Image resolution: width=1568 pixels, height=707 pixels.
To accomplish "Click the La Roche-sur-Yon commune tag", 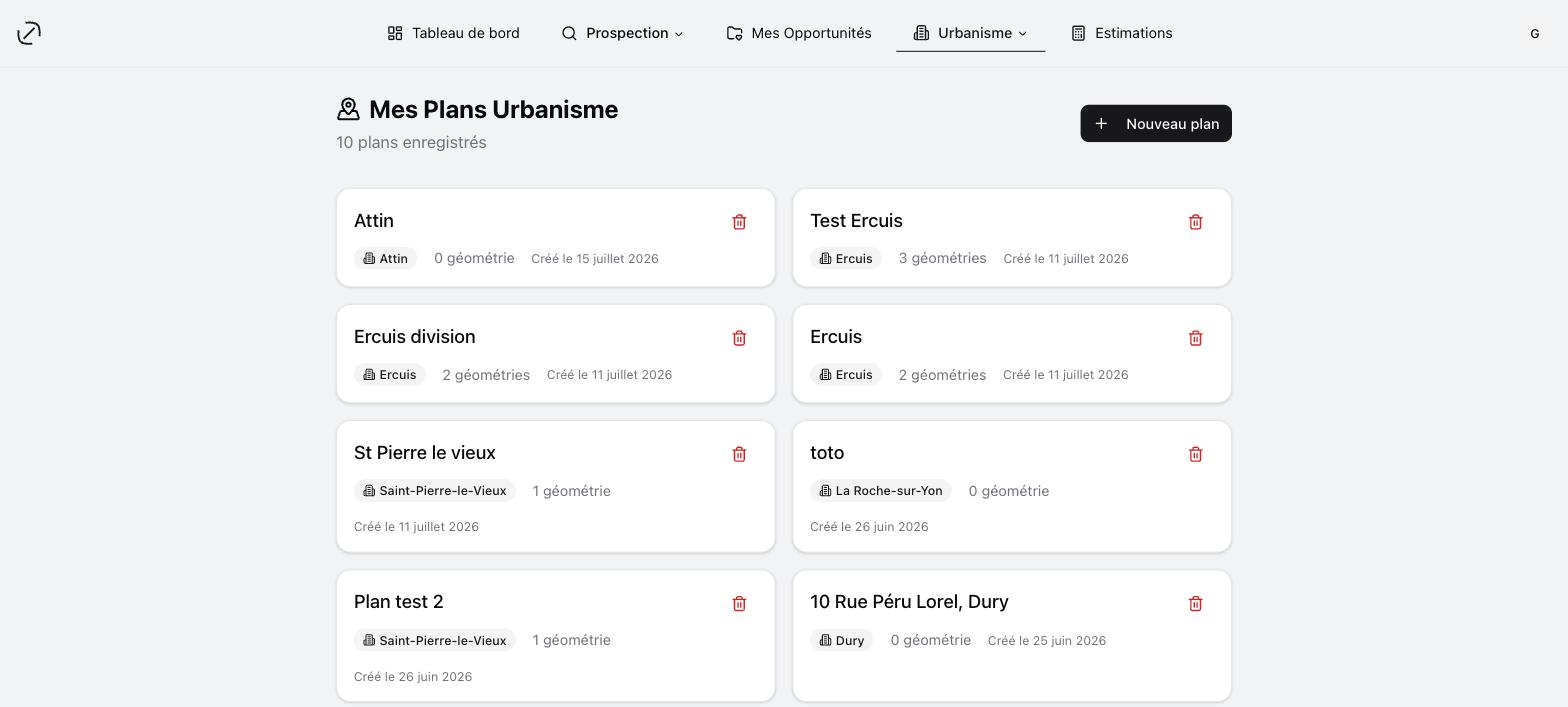I will (881, 491).
